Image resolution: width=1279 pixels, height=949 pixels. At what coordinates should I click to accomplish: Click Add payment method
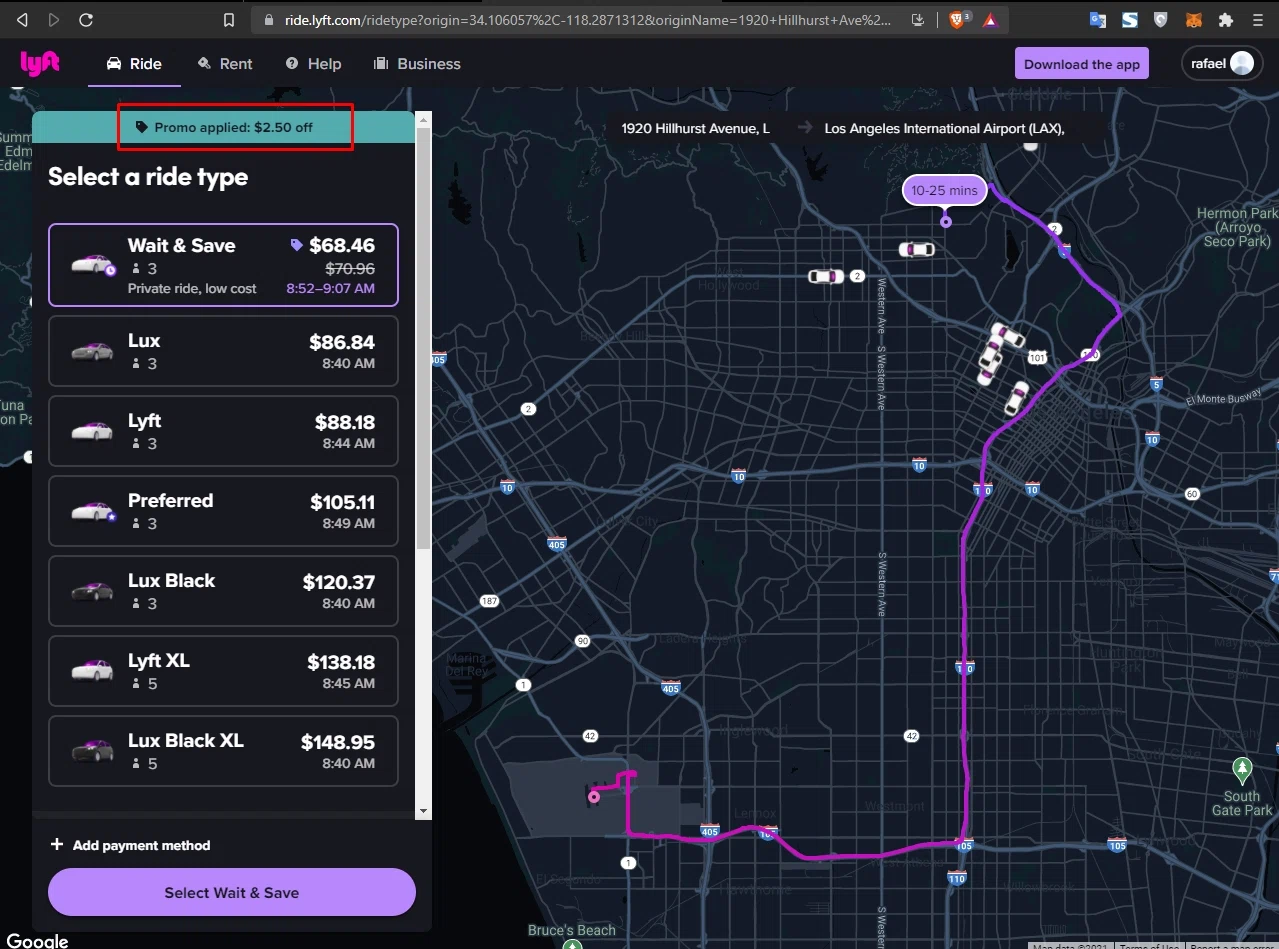(x=131, y=845)
